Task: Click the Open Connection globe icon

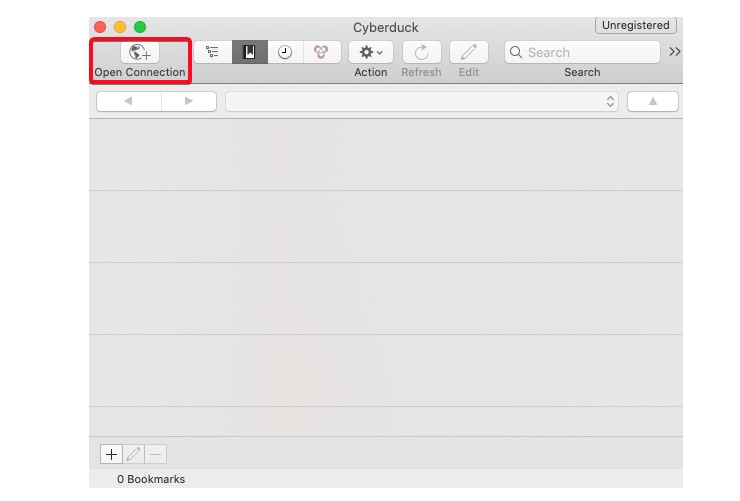Action: click(139, 53)
